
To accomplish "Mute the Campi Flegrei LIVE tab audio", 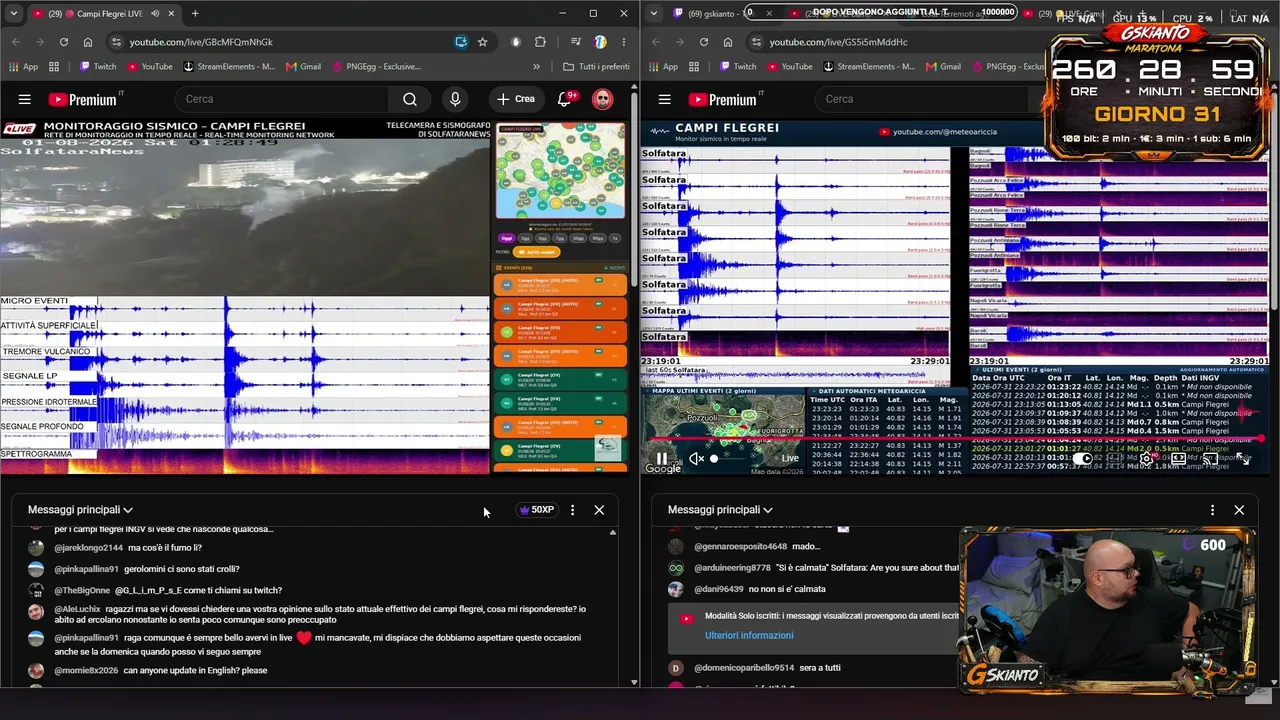I will click(x=154, y=14).
